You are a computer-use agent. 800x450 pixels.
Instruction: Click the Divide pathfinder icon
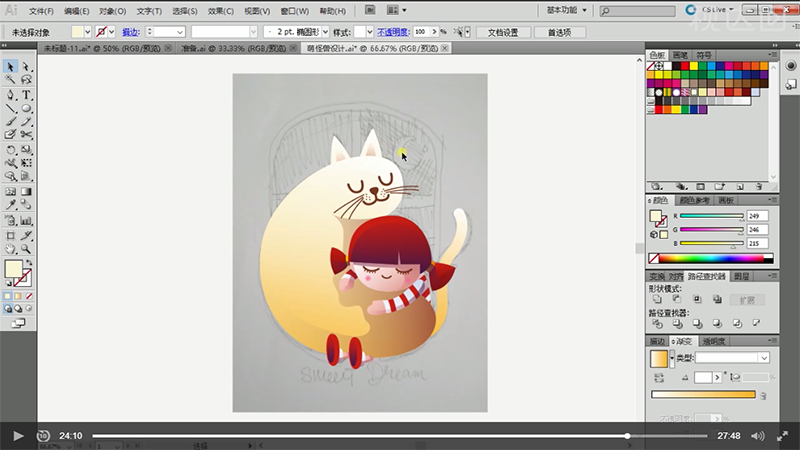pos(657,323)
